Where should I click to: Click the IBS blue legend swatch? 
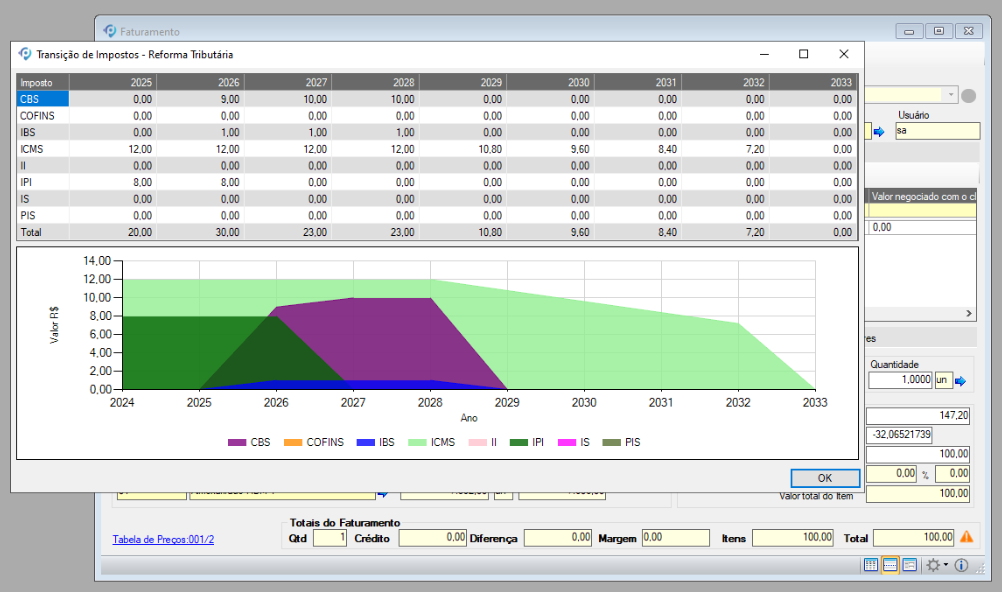coord(366,442)
